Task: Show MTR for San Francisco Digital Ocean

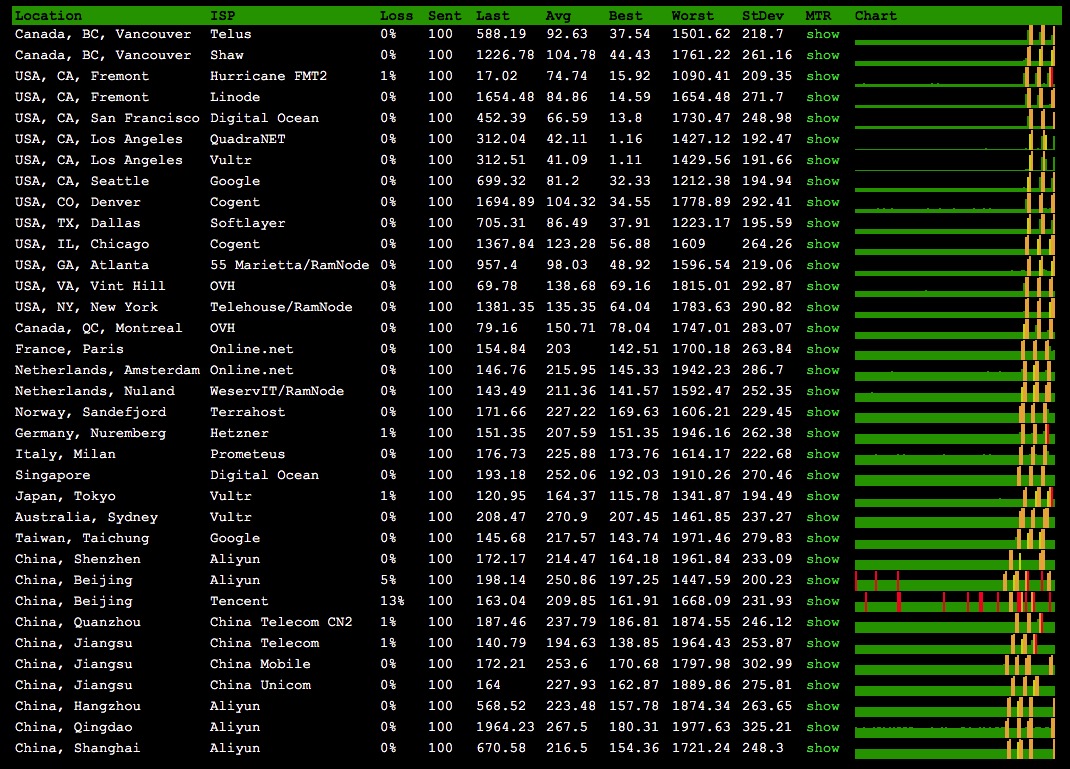Action: [x=823, y=118]
